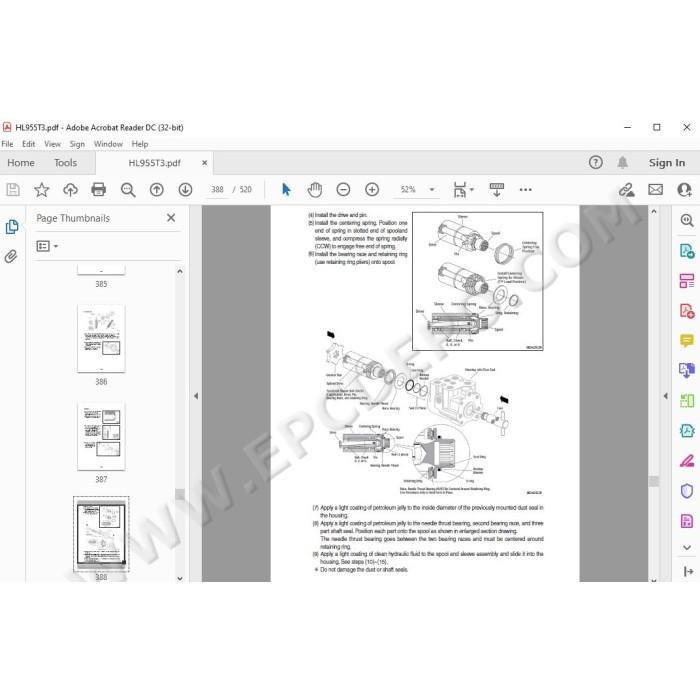Open Organize Pages tool
700x700 pixels.
[687, 281]
